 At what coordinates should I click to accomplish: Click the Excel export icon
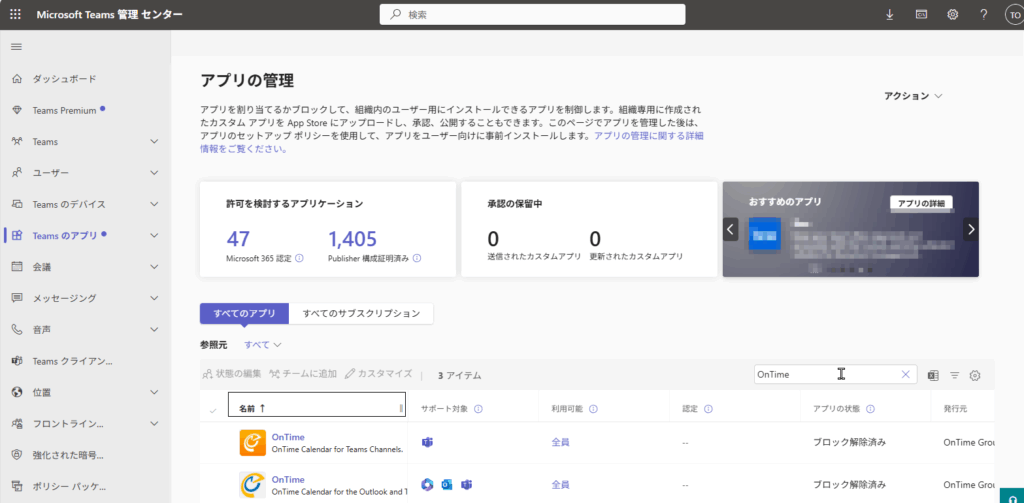(x=933, y=375)
